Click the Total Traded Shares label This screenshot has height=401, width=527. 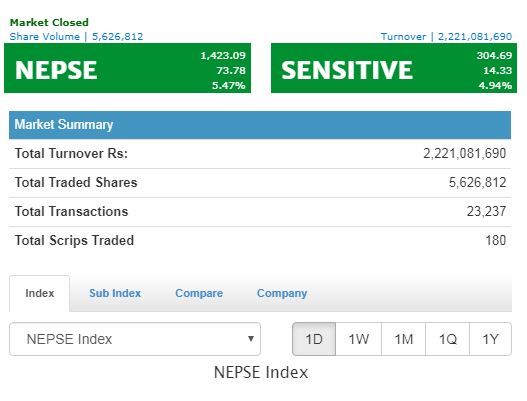(76, 182)
